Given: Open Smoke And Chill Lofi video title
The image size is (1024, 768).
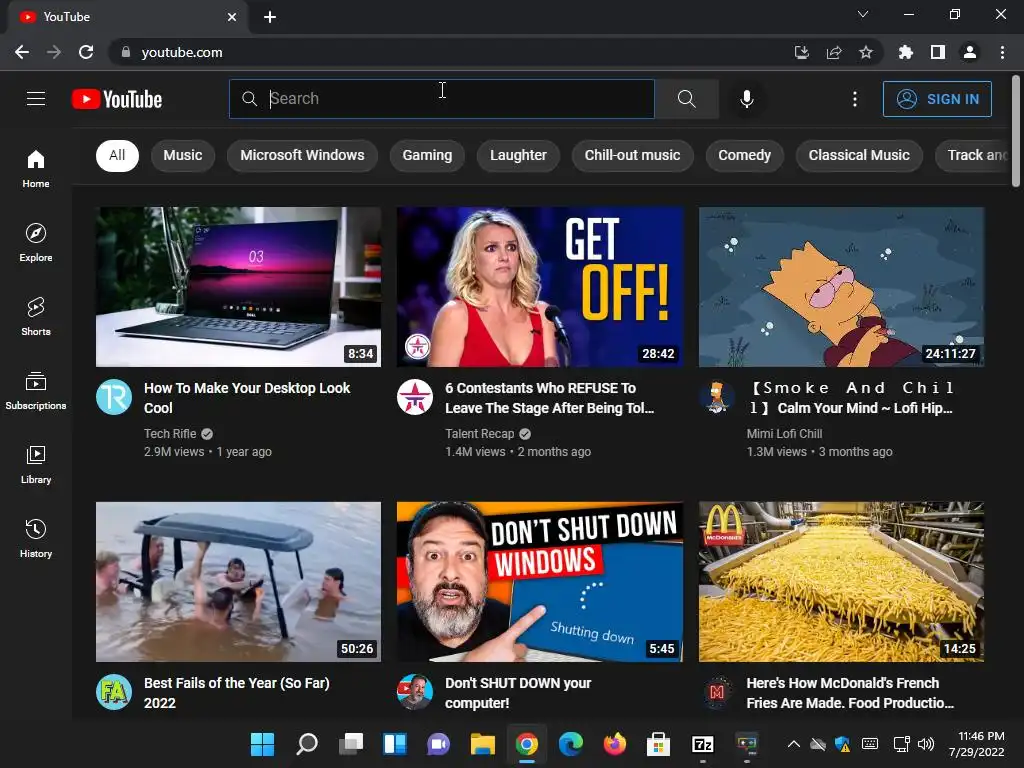Looking at the screenshot, I should [x=852, y=398].
